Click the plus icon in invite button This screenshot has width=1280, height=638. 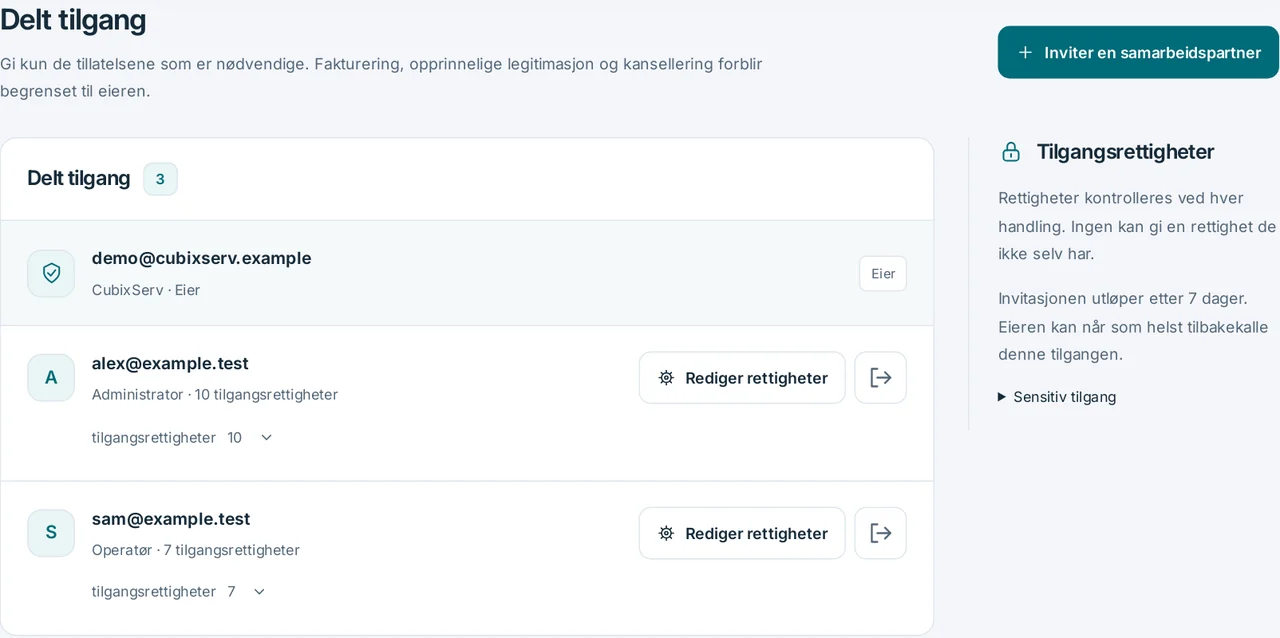1025,52
